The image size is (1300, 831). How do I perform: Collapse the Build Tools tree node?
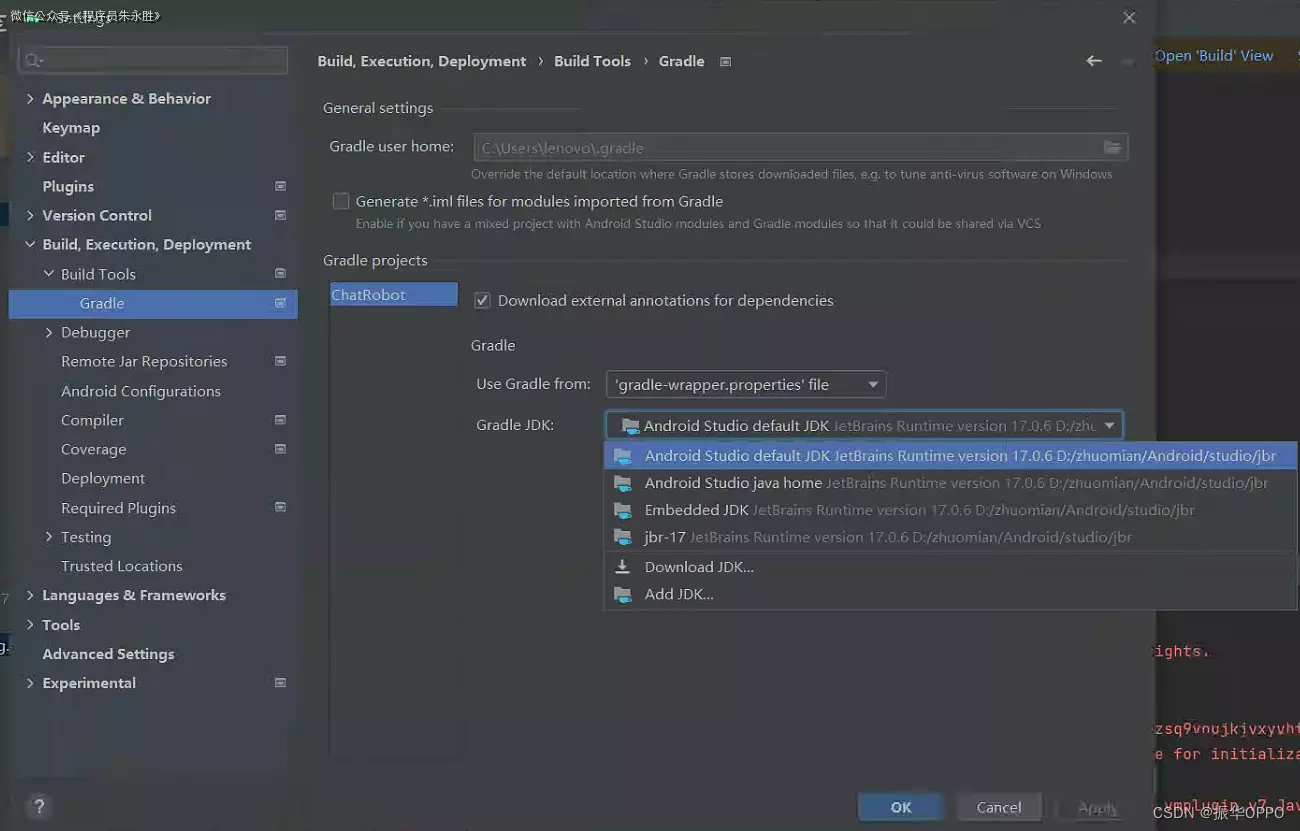click(49, 274)
